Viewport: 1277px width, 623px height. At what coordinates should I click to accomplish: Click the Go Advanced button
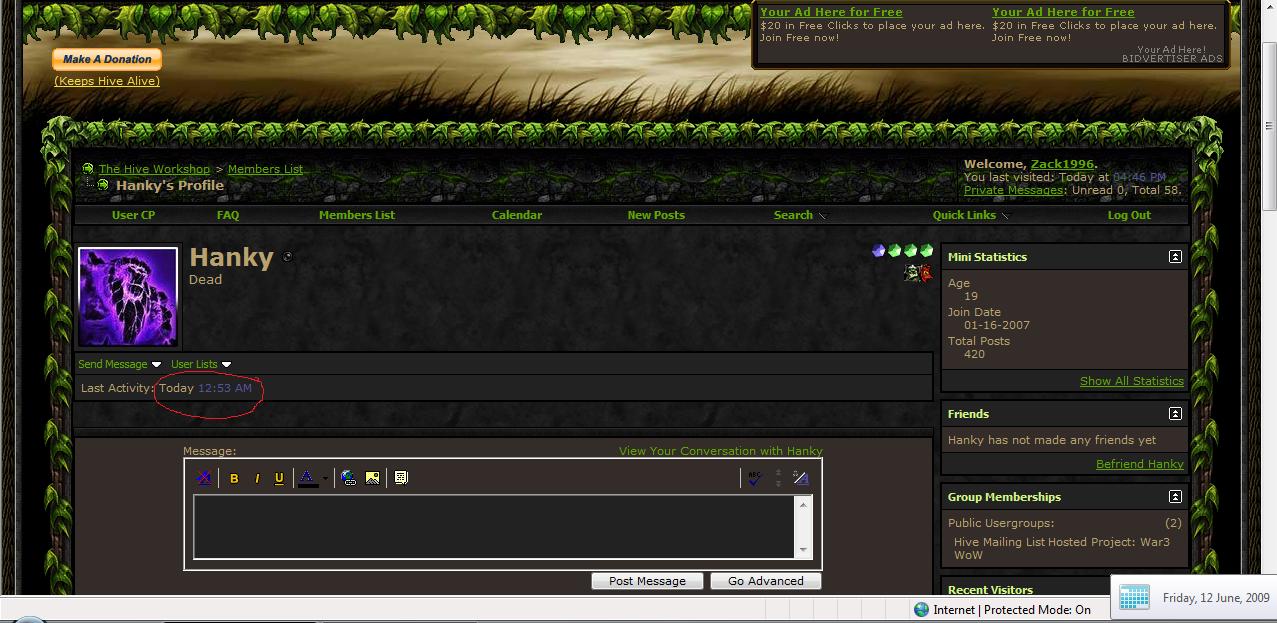766,581
